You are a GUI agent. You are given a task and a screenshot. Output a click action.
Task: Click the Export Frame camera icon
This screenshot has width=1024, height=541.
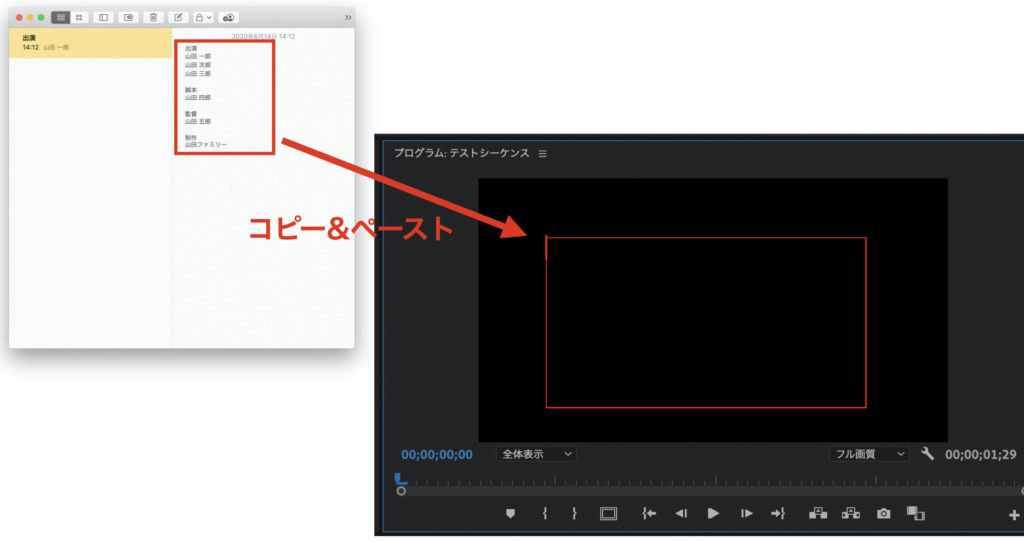[x=884, y=513]
